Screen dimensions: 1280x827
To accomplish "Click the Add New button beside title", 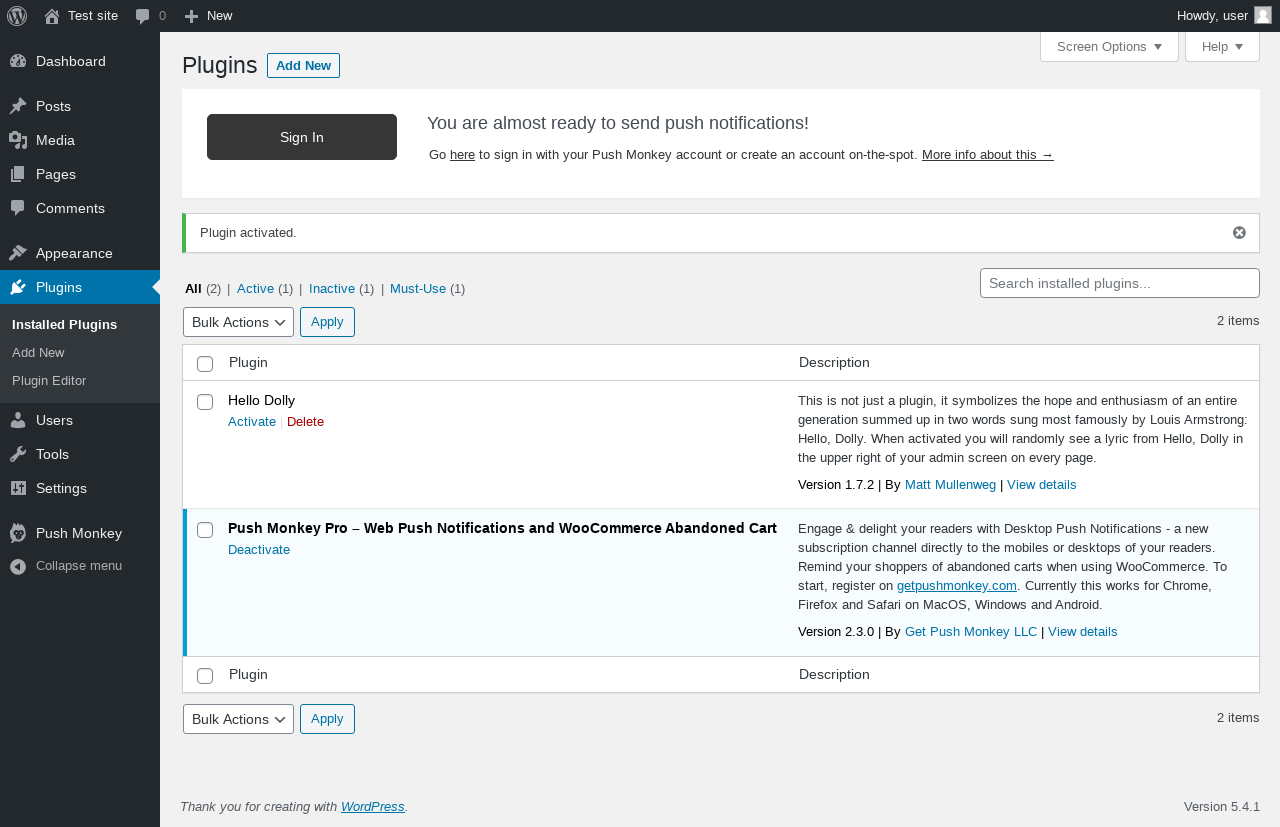I will (303, 65).
